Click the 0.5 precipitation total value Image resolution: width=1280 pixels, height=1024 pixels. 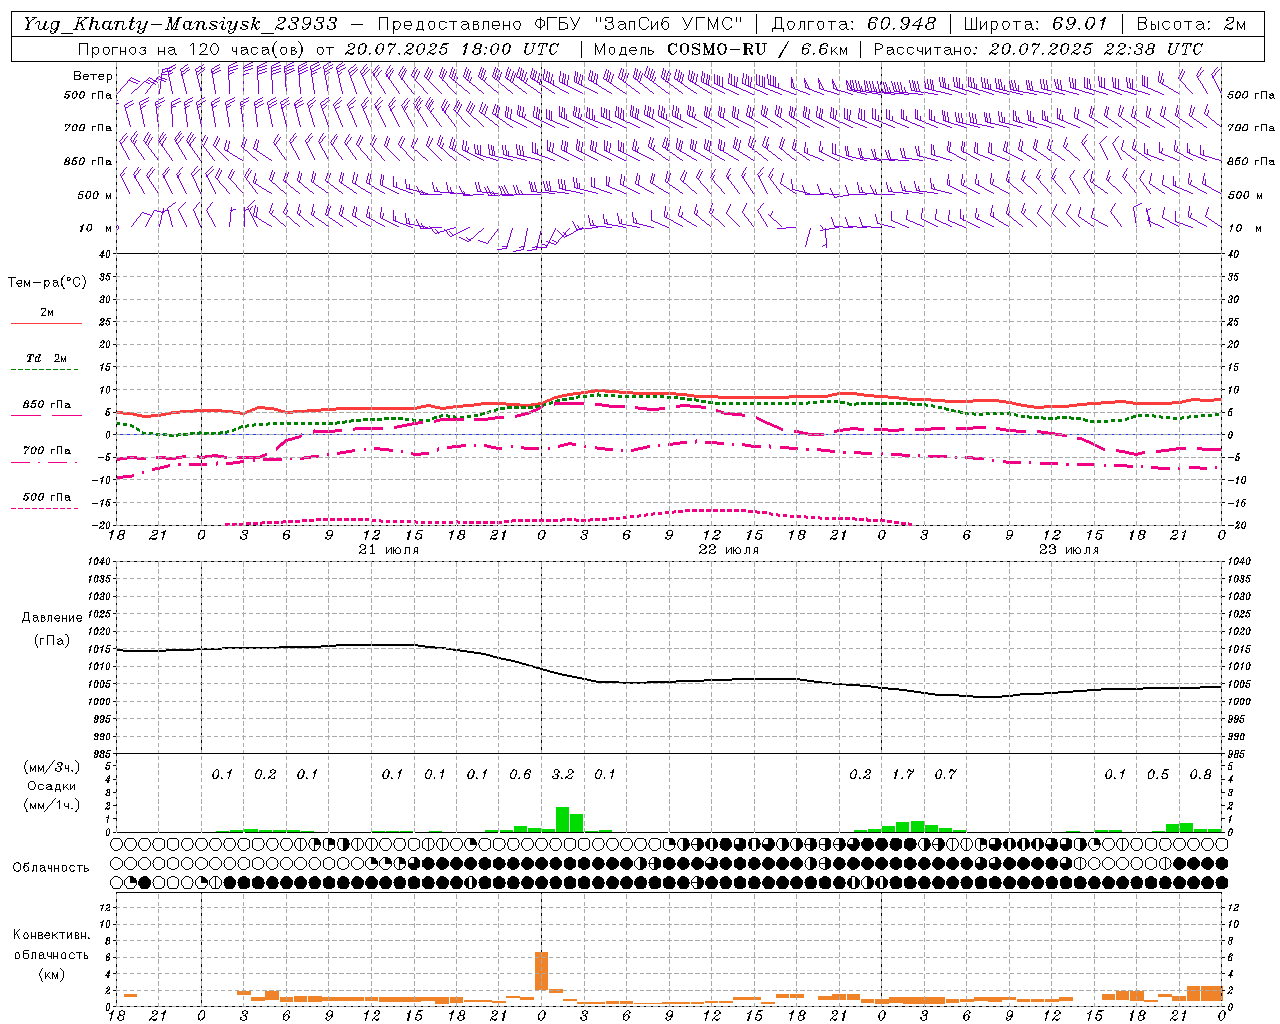point(1158,774)
